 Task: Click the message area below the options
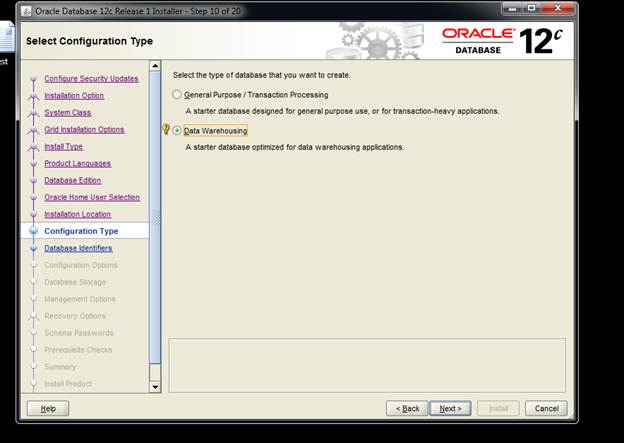coord(367,365)
